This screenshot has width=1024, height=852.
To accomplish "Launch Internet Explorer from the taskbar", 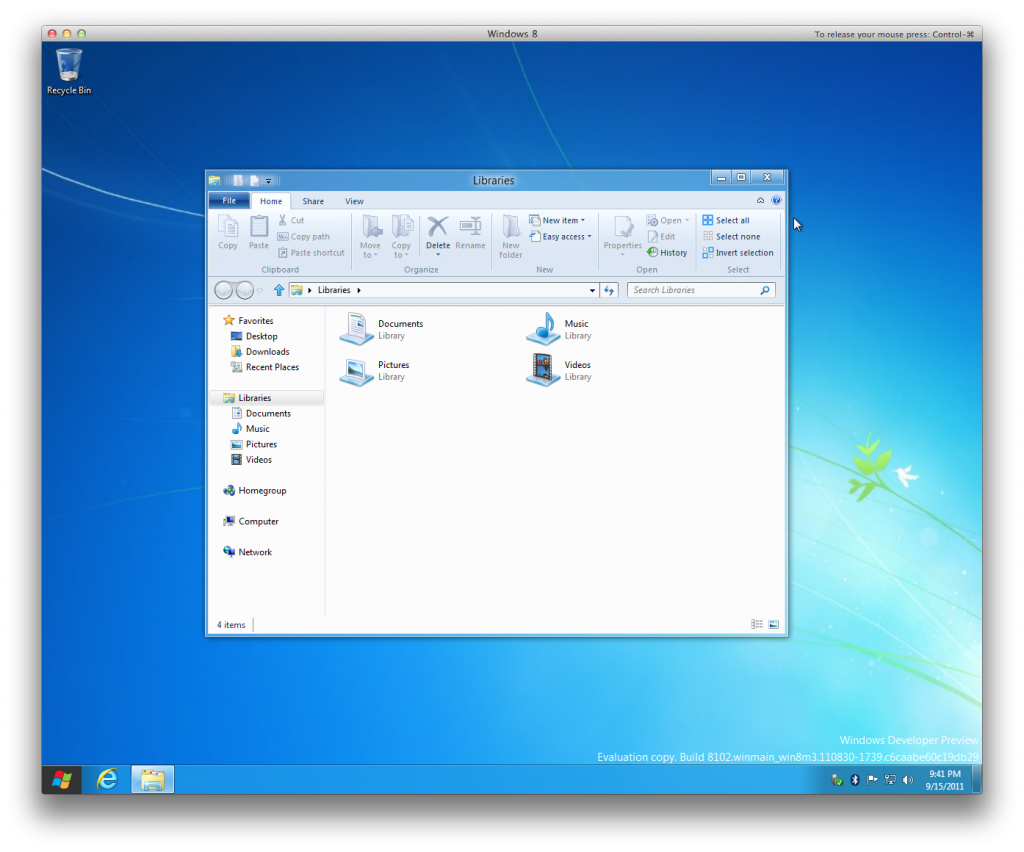I will click(x=107, y=778).
